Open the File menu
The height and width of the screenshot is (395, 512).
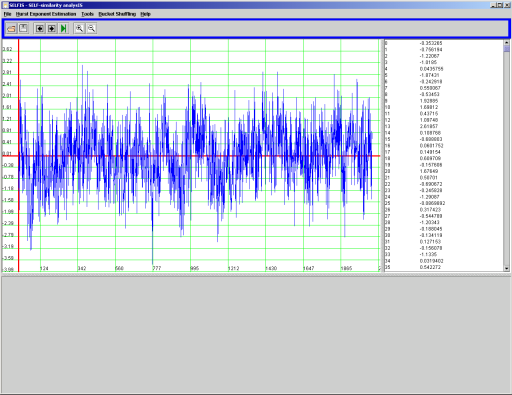click(7, 14)
